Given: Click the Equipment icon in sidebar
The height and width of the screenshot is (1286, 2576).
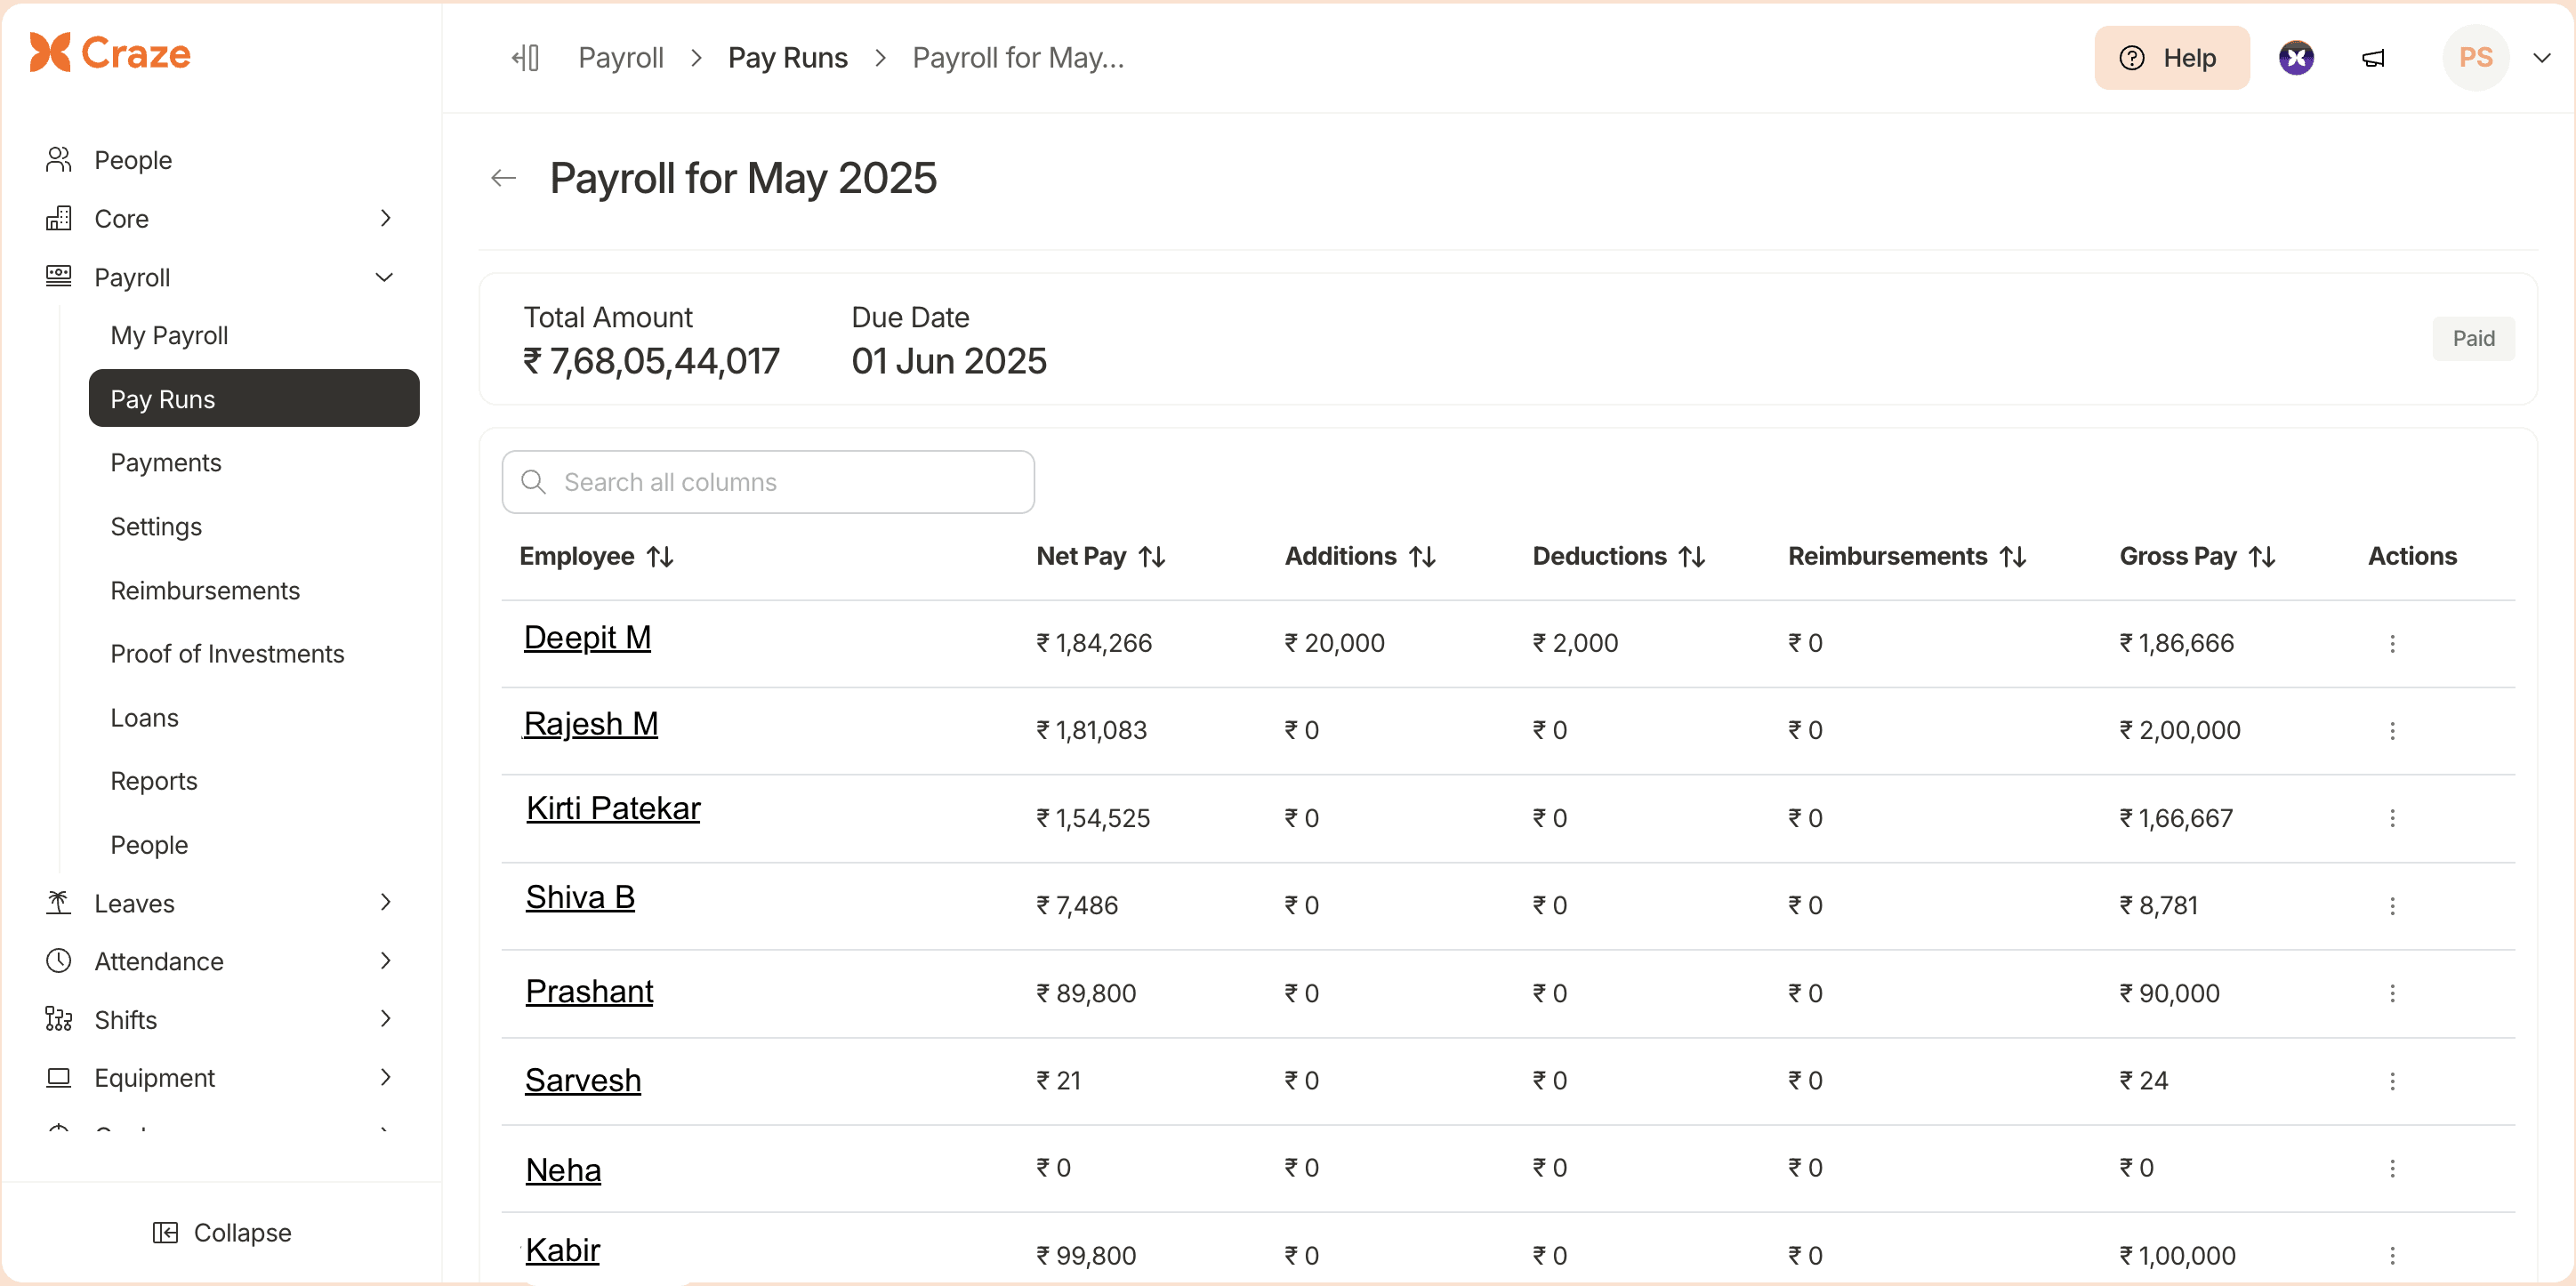Looking at the screenshot, I should click(58, 1077).
